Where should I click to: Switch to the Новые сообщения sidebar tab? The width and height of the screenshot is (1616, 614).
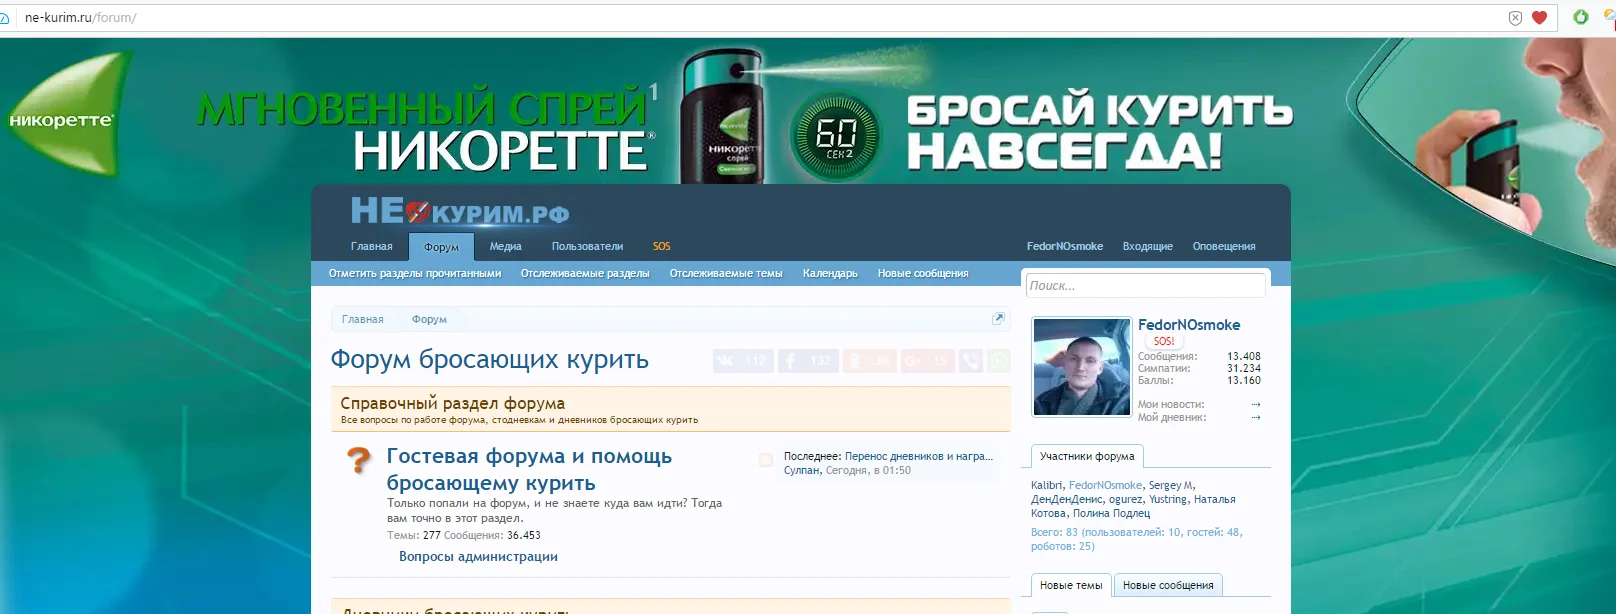tap(1167, 586)
